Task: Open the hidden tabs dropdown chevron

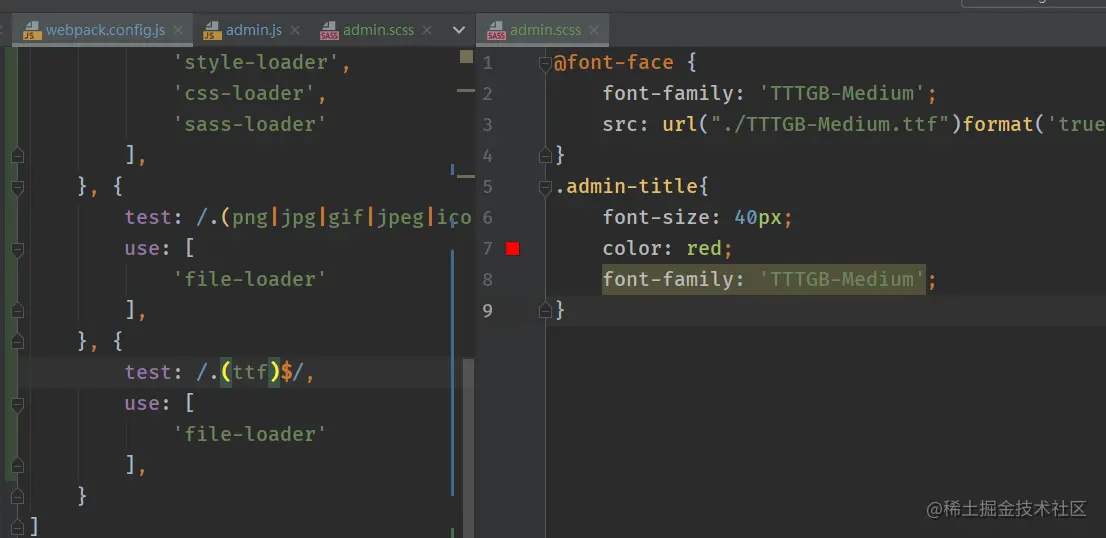Action: pos(458,30)
